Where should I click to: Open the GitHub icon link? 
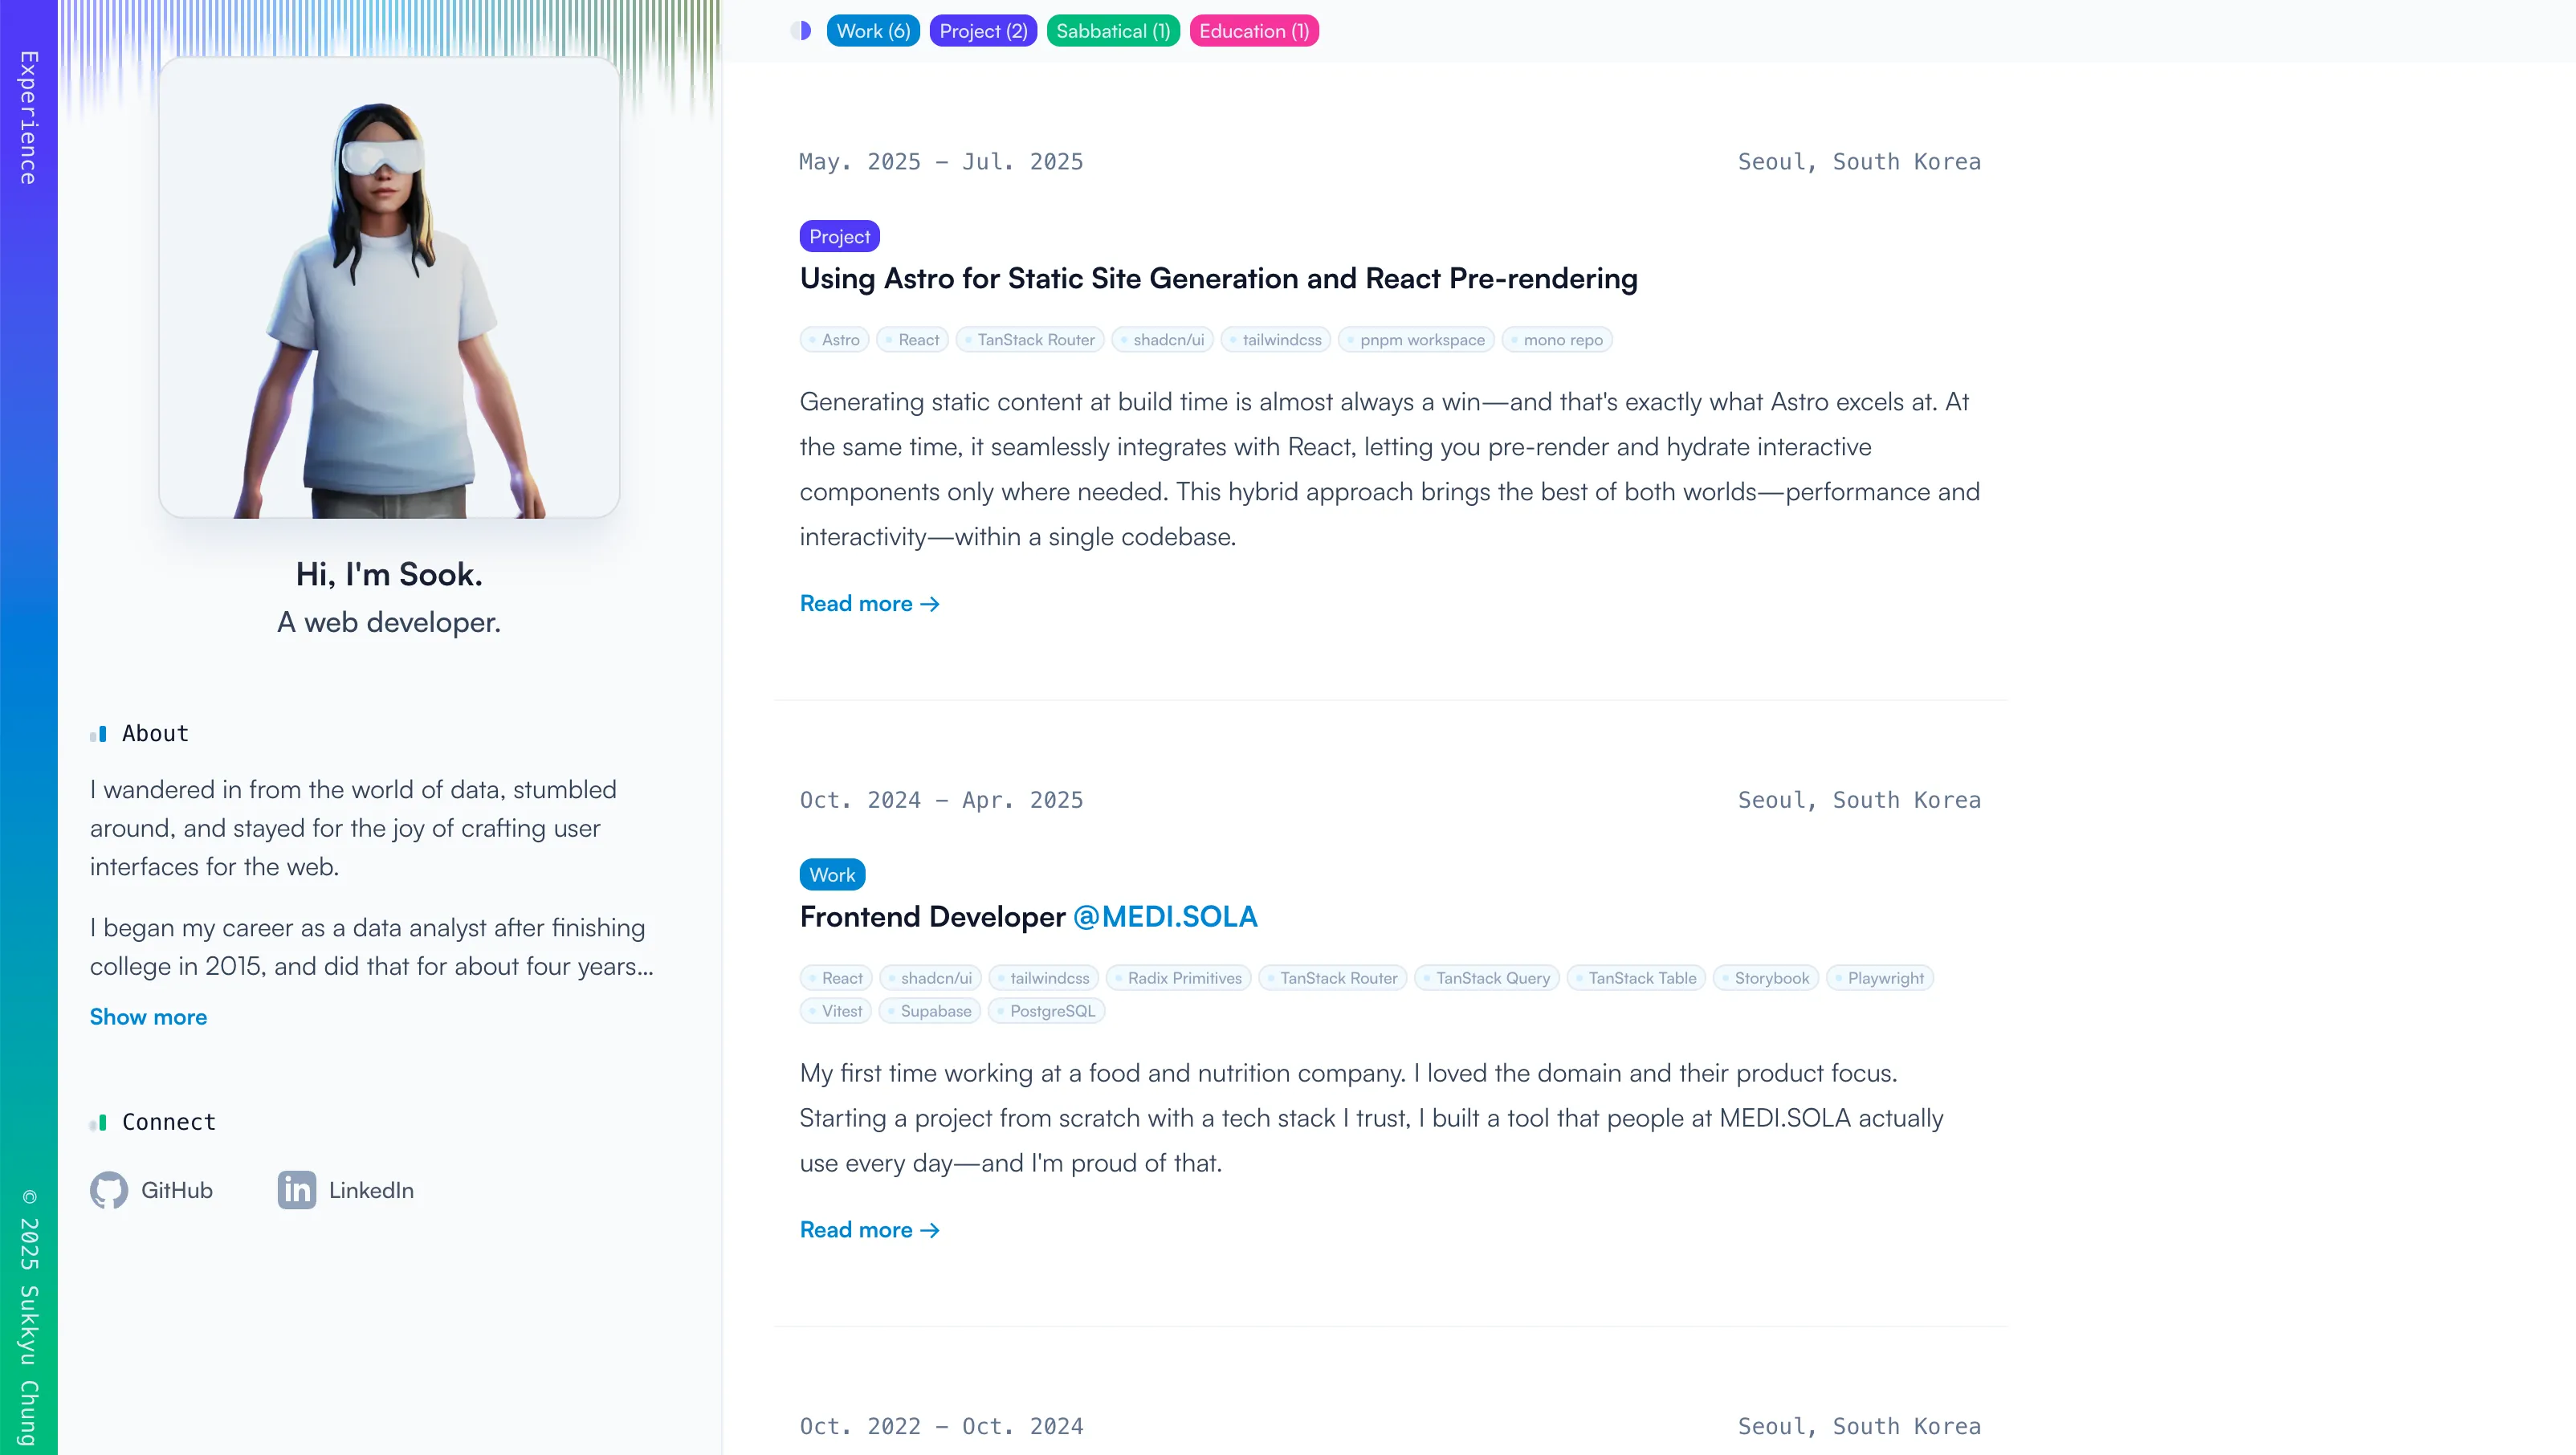pos(109,1190)
